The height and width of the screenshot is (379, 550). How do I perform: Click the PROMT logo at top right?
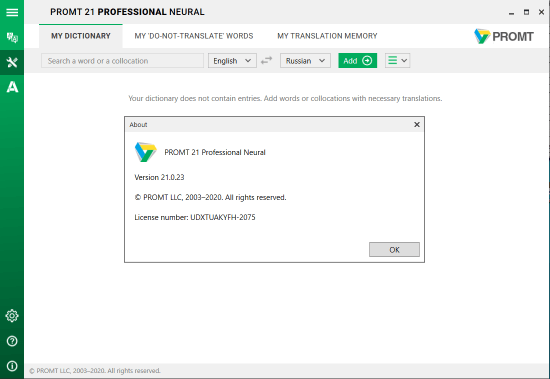click(503, 36)
